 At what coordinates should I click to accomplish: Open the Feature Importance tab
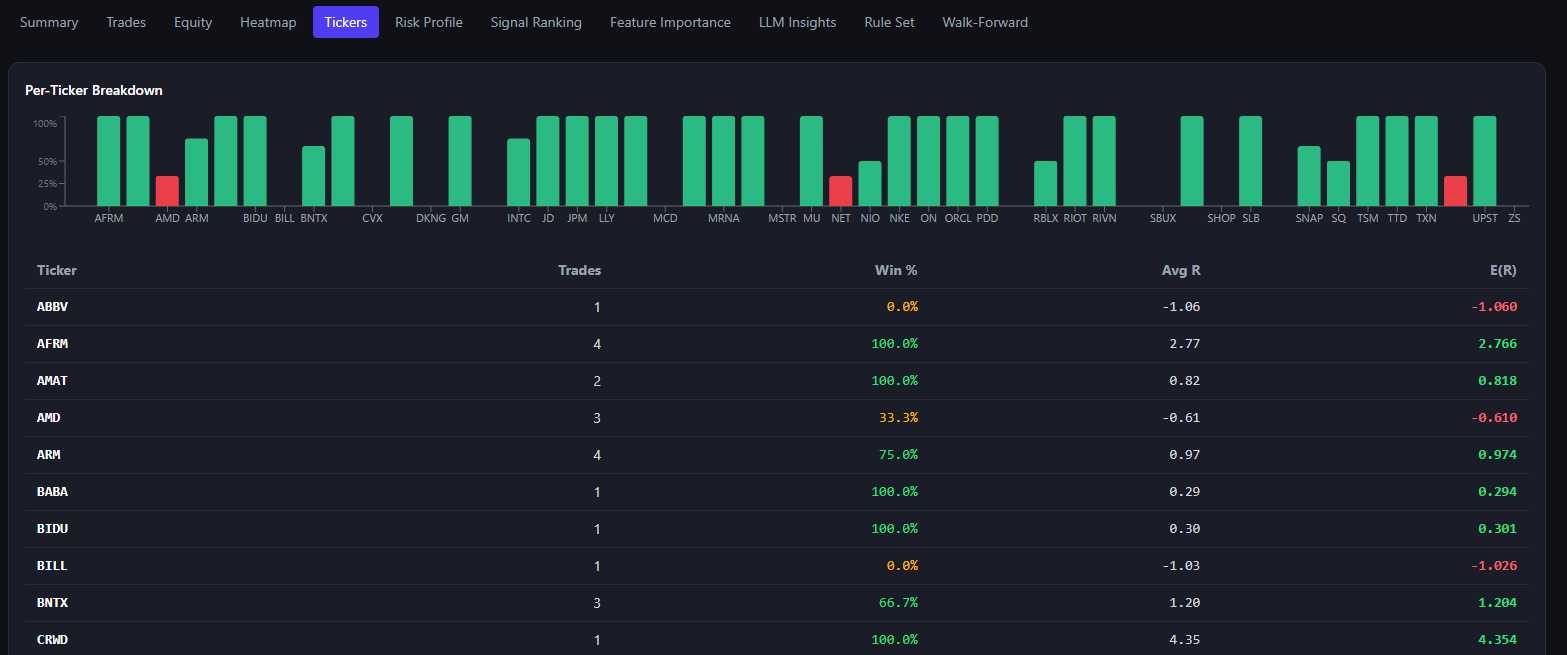670,22
